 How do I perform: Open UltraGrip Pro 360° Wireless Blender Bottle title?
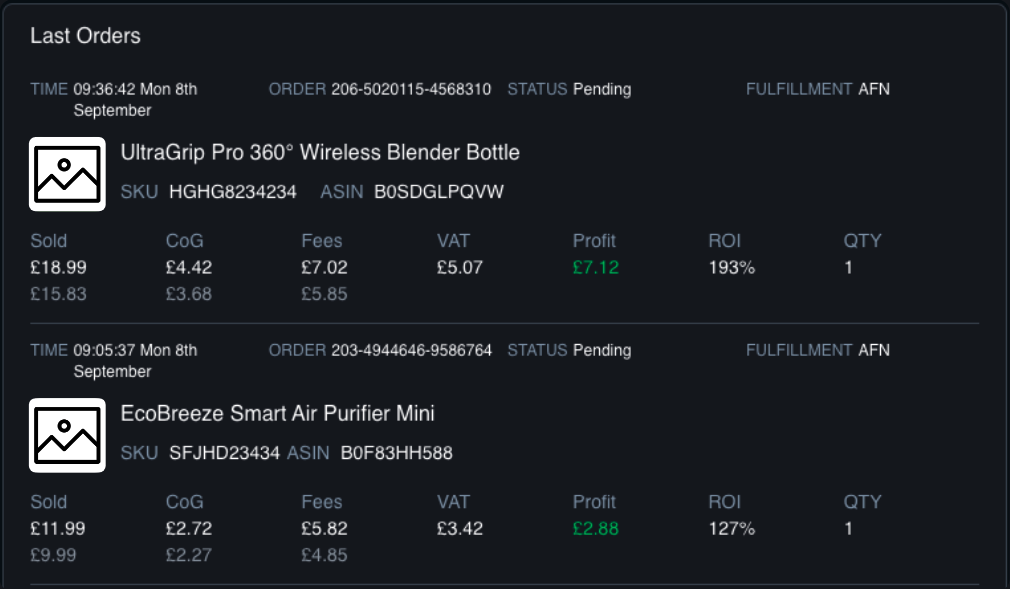point(320,153)
